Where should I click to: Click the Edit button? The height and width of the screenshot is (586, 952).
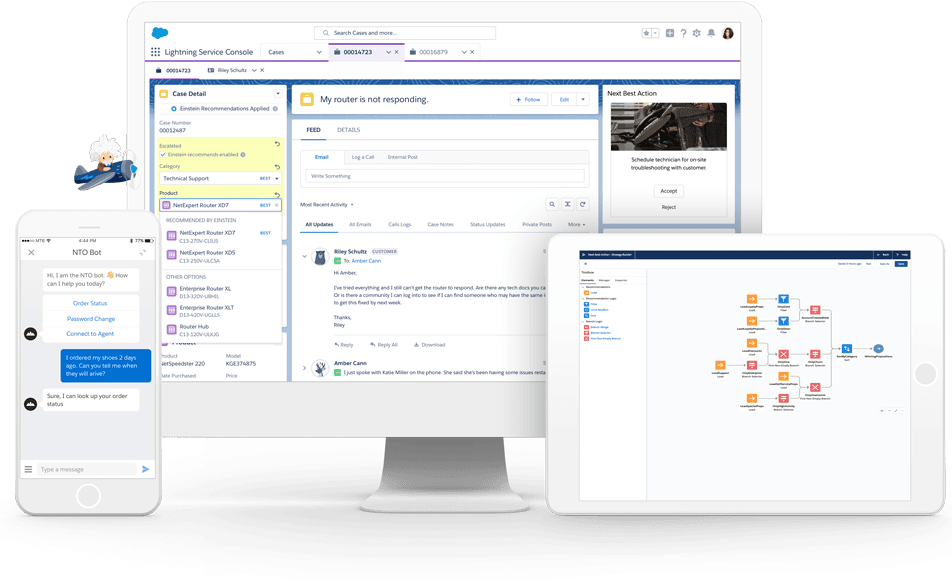pyautogui.click(x=564, y=100)
